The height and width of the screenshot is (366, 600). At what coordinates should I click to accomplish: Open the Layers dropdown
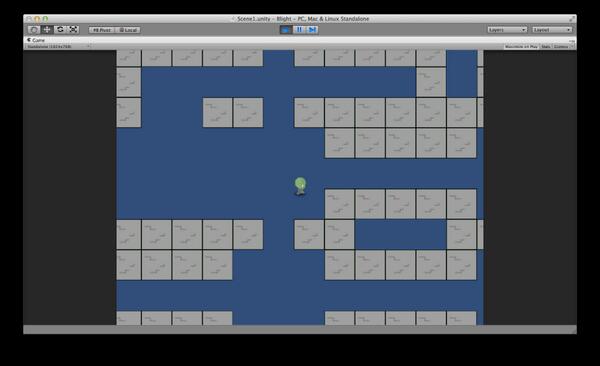pyautogui.click(x=507, y=30)
